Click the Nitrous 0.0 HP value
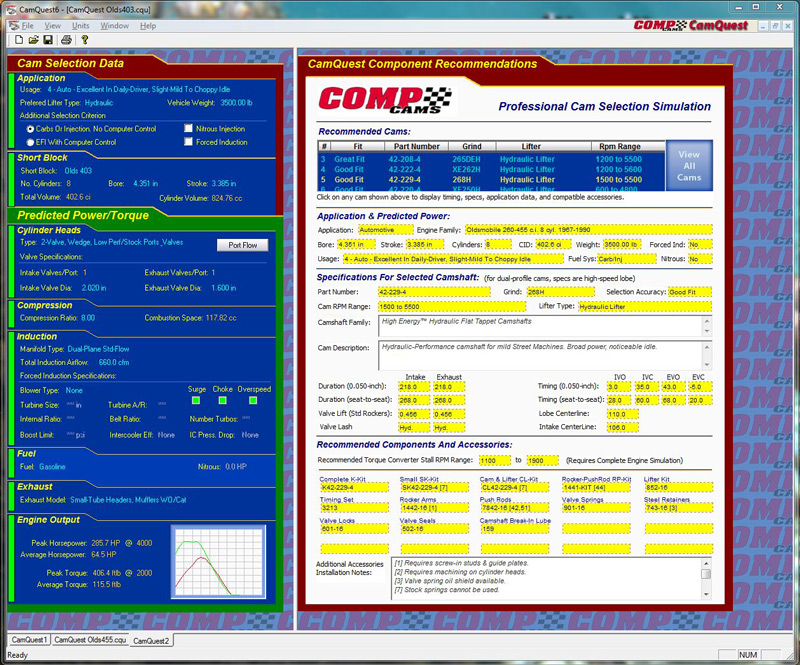The image size is (800, 665). [236, 467]
